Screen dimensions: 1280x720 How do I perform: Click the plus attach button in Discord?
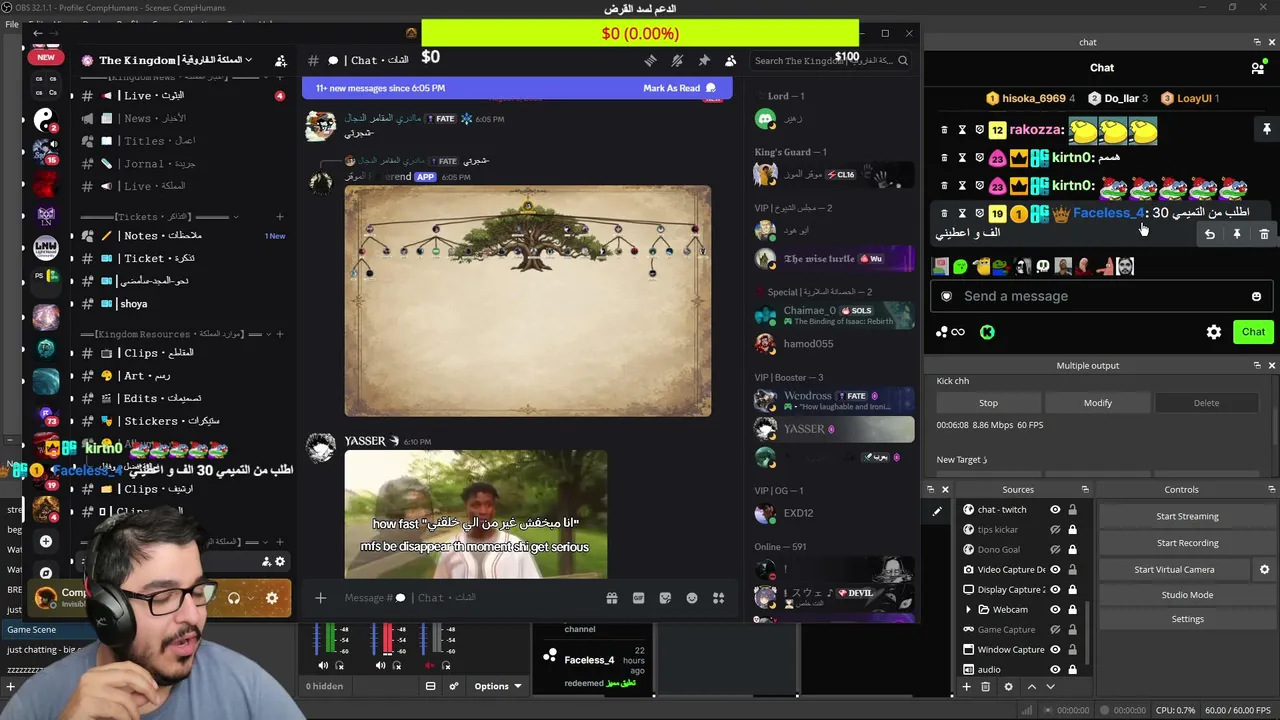(x=320, y=598)
